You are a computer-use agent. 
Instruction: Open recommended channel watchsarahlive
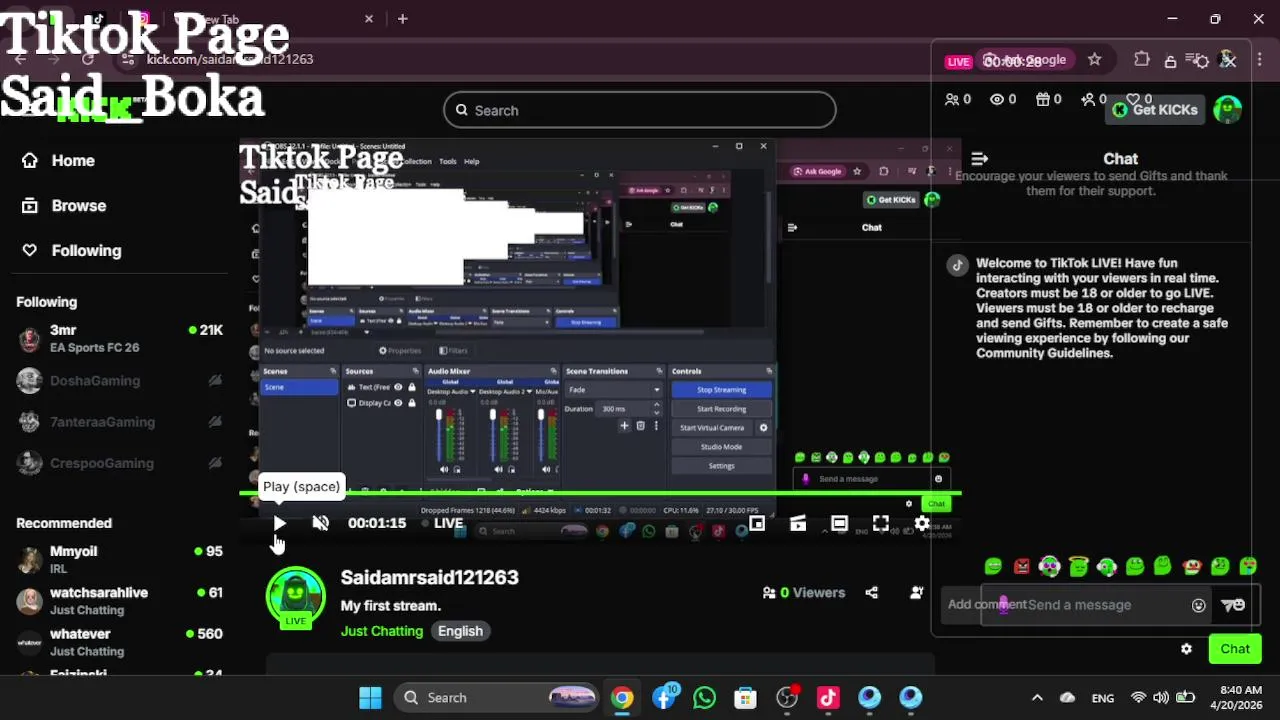[x=120, y=601]
